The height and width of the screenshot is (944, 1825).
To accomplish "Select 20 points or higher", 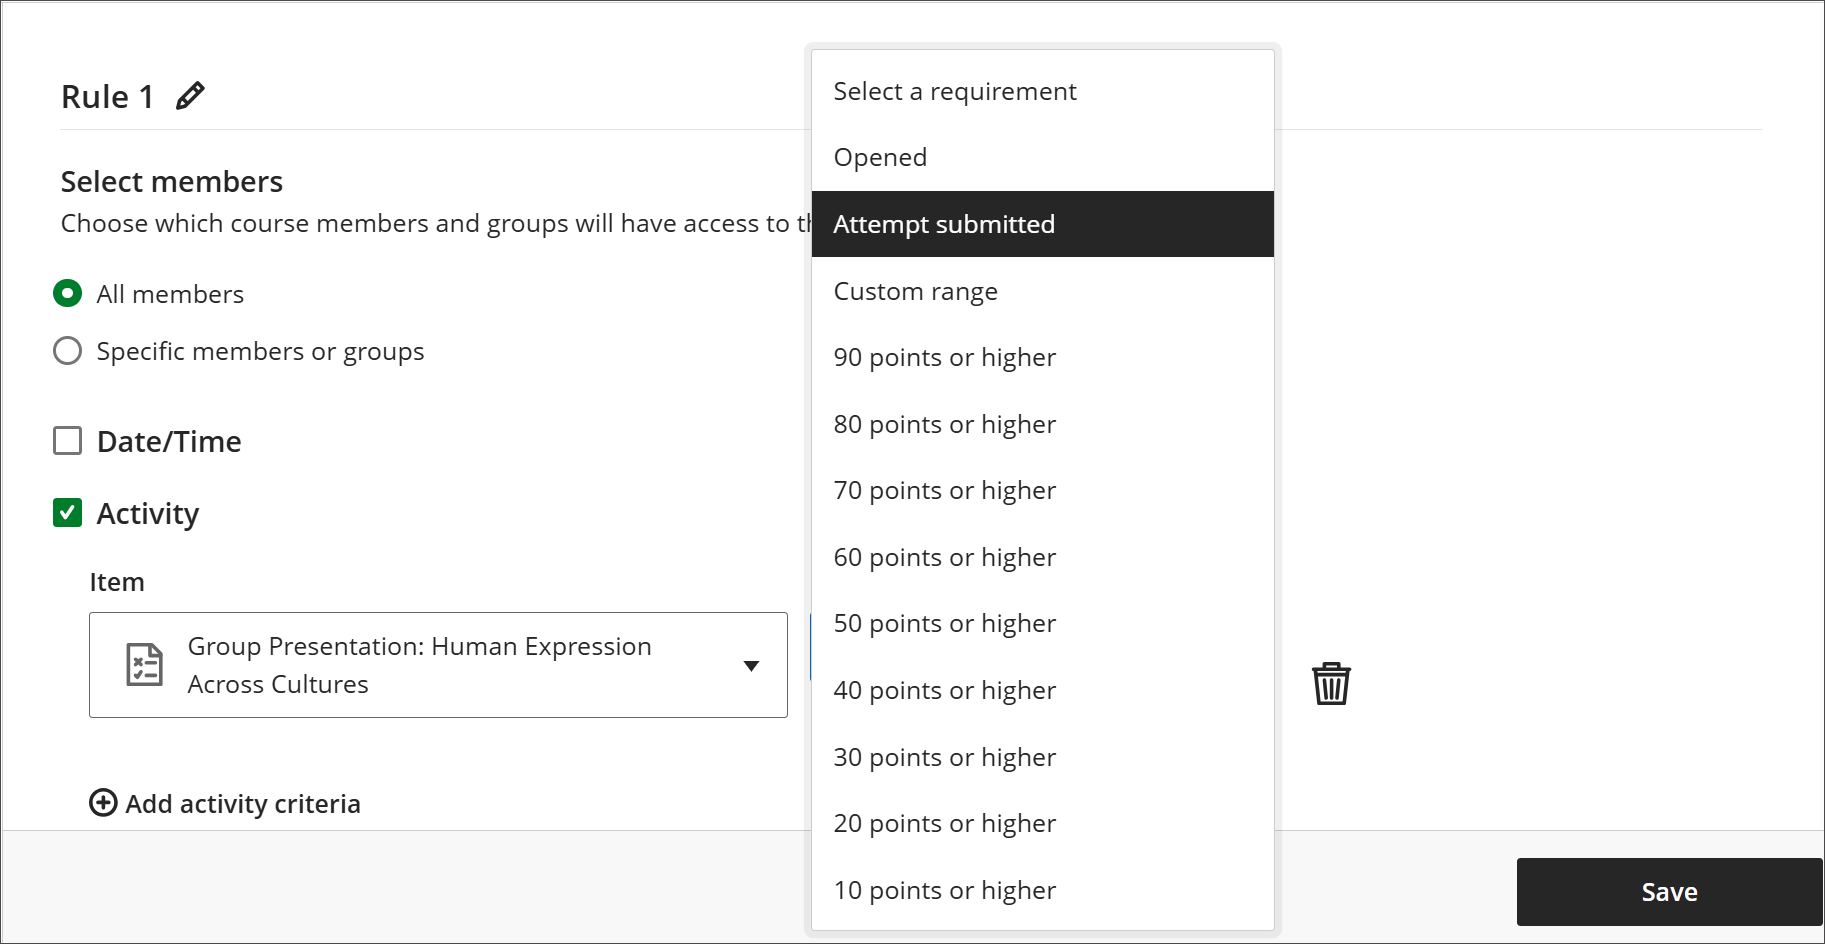I will pos(944,823).
